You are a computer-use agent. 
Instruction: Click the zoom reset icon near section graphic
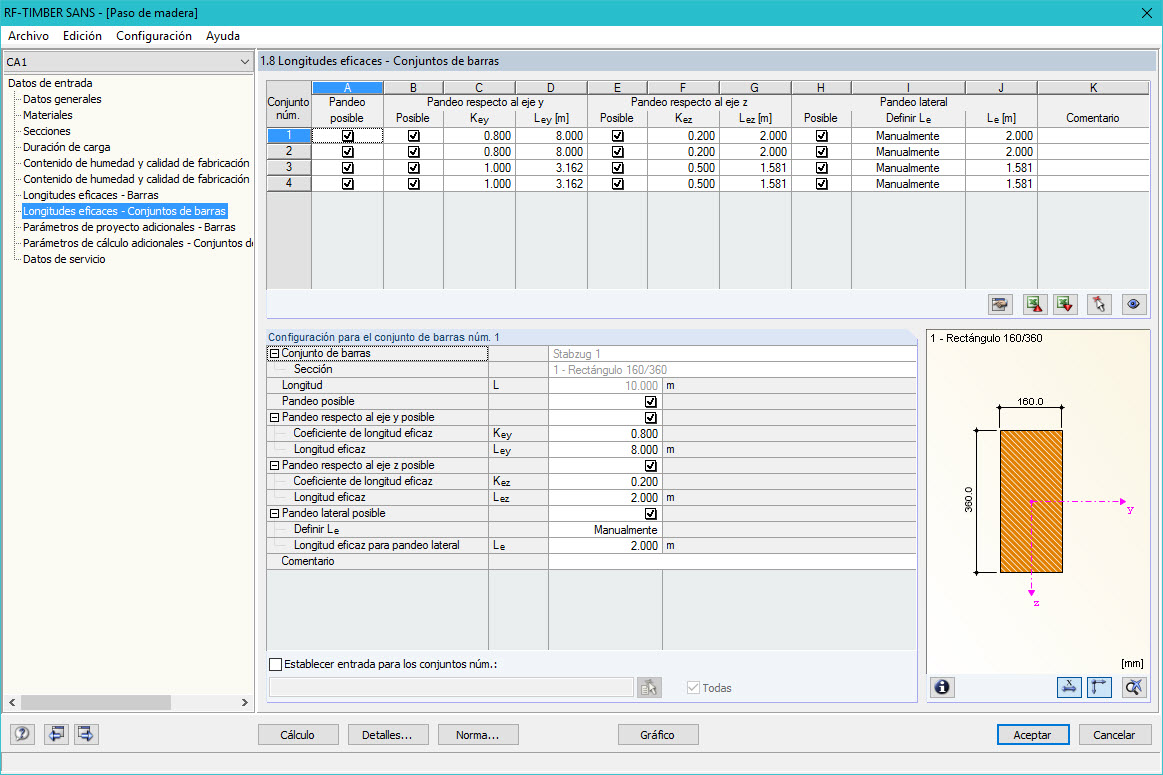click(x=1131, y=687)
